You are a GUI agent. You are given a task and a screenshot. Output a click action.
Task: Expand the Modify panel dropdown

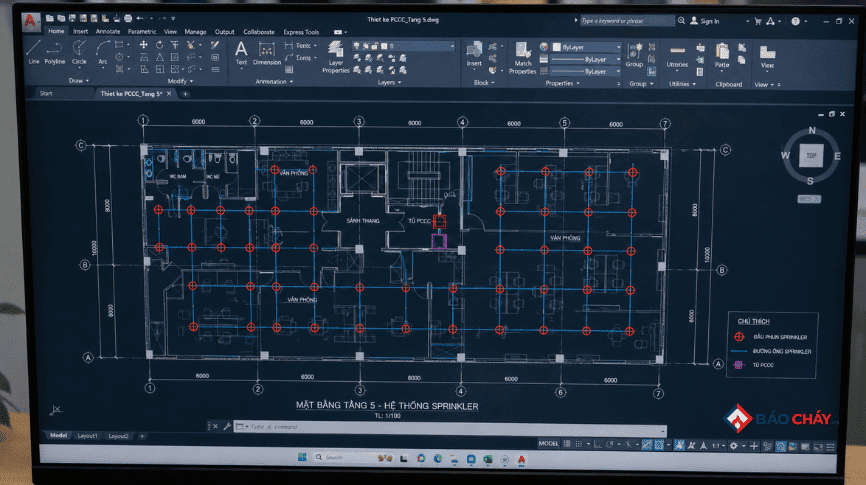[x=180, y=81]
